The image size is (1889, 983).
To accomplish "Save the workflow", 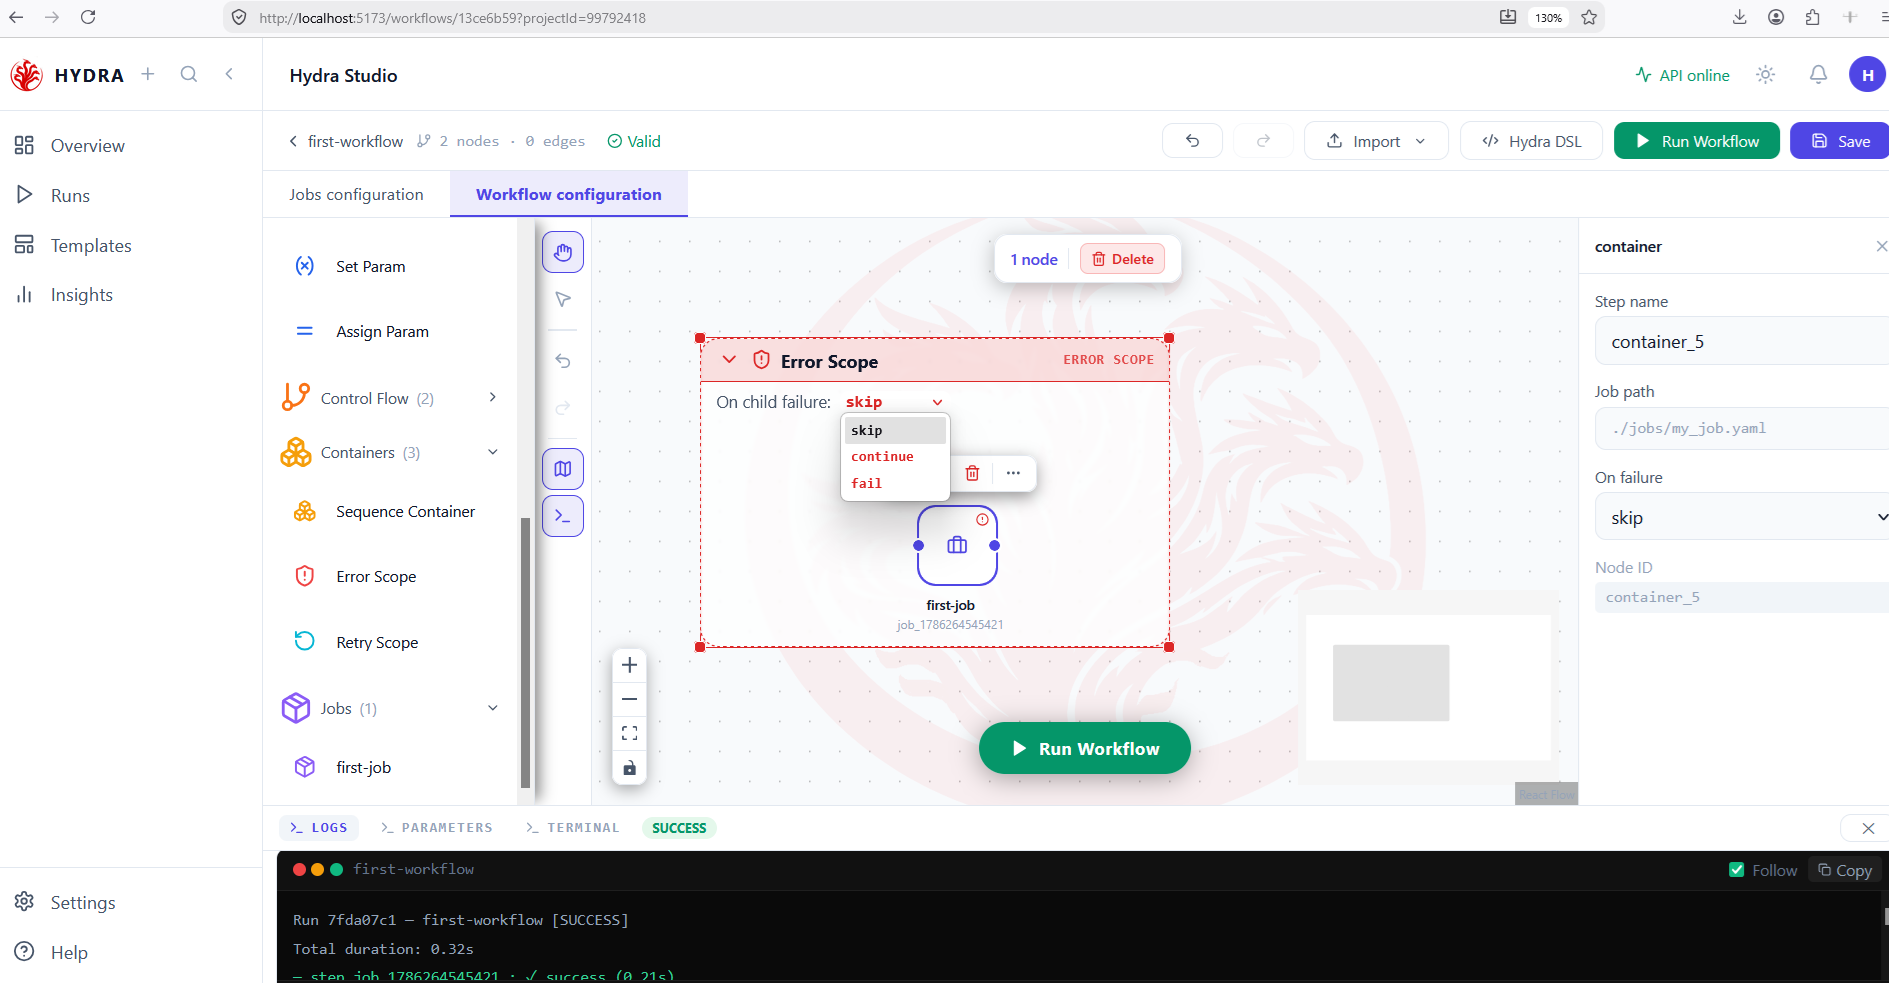I will click(x=1840, y=141).
